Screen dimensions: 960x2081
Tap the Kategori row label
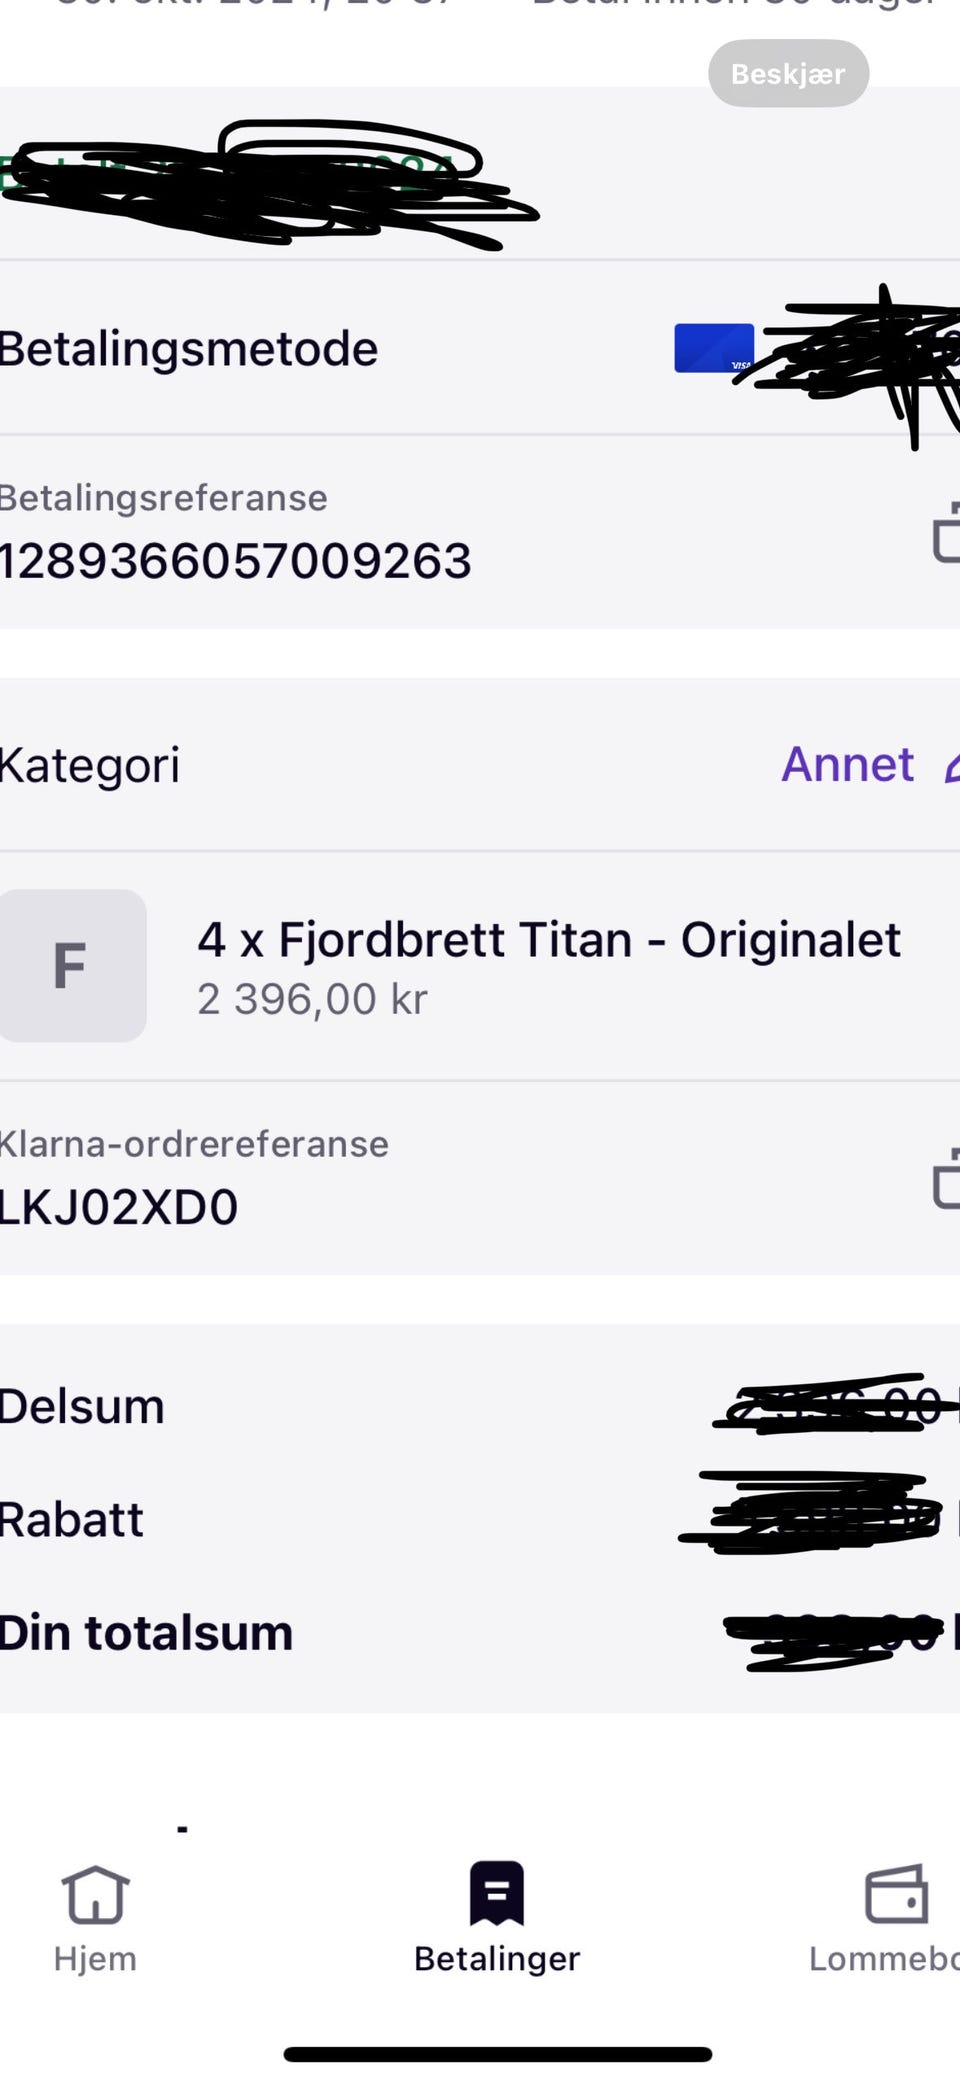(x=89, y=766)
